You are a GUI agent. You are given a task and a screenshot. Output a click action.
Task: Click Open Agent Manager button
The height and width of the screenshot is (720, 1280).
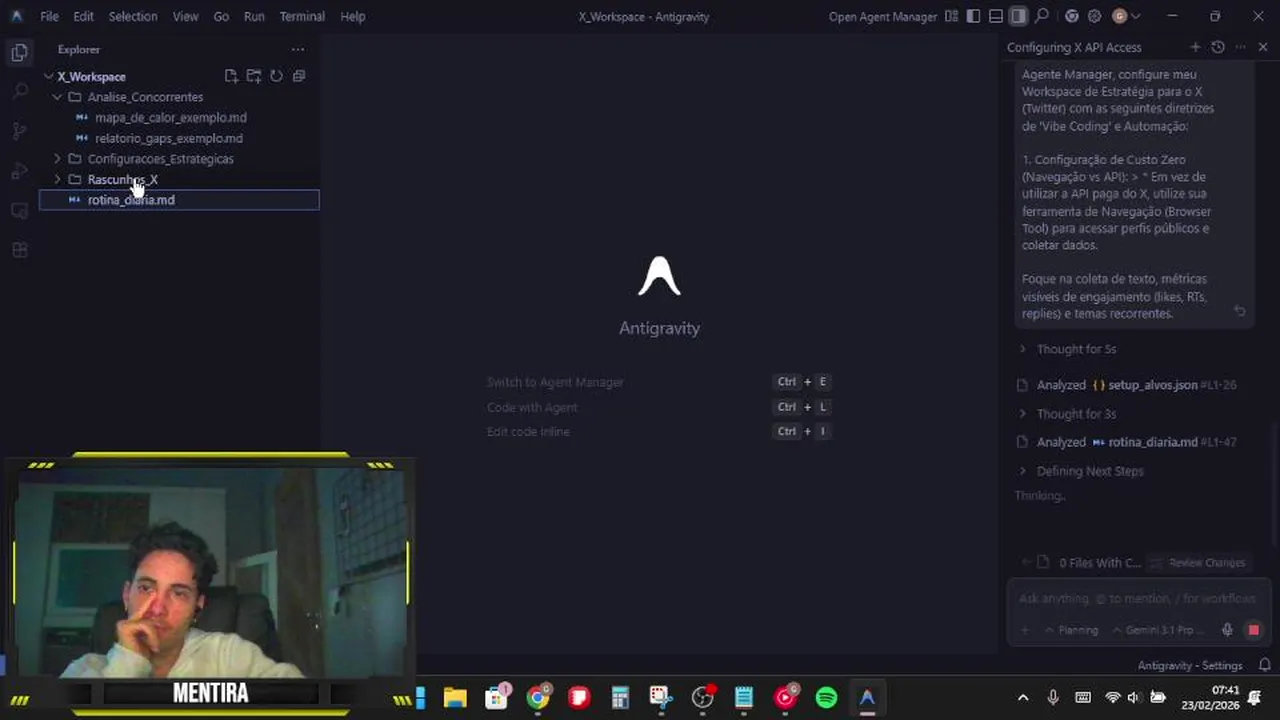883,16
